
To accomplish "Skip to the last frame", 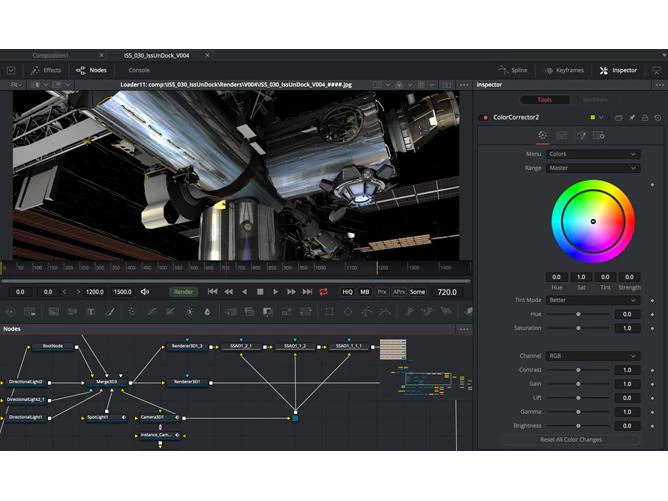I will [x=307, y=292].
